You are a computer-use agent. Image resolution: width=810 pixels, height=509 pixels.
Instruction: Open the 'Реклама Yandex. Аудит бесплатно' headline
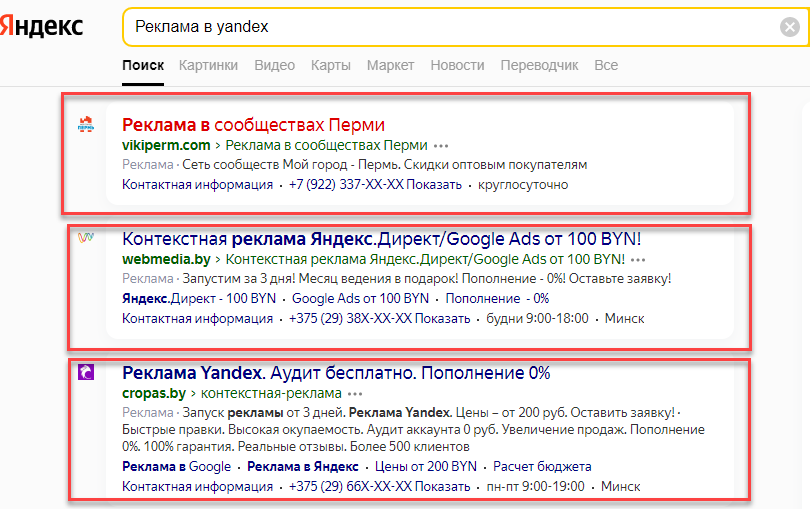(x=336, y=373)
